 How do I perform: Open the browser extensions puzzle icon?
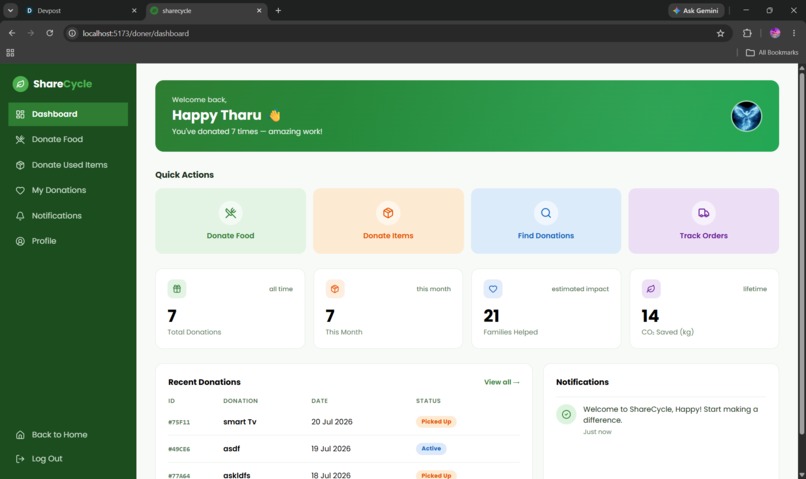pos(747,33)
